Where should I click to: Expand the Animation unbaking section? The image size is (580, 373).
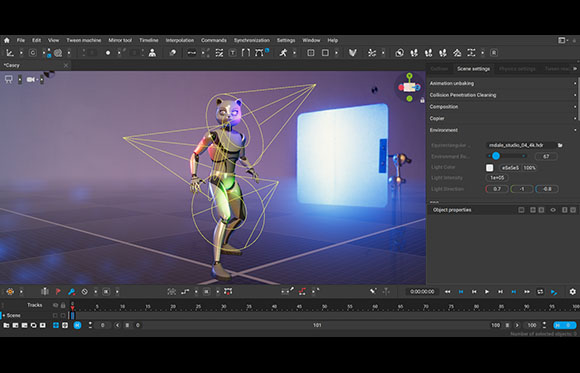(502, 83)
